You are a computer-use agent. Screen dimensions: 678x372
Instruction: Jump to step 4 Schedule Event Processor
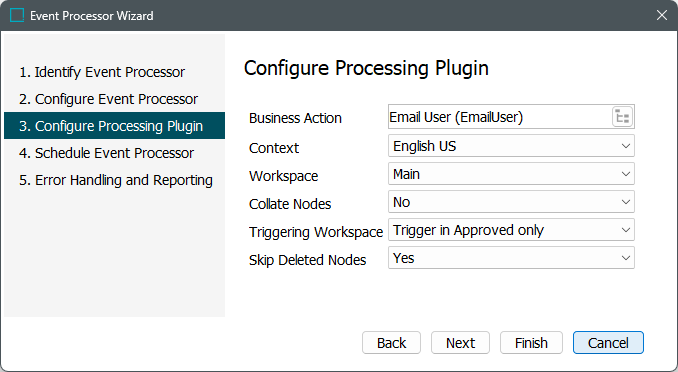click(x=106, y=153)
